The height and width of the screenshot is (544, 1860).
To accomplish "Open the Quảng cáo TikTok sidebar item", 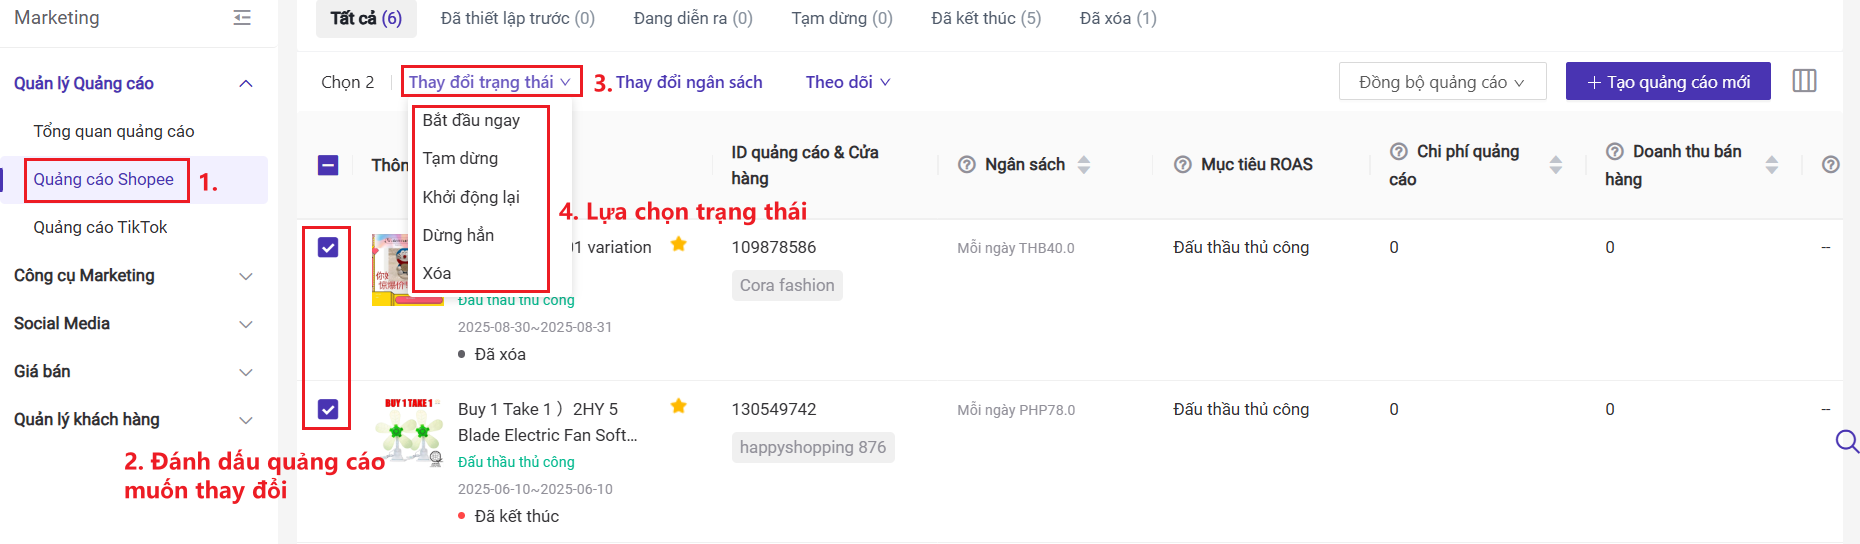I will coord(100,227).
